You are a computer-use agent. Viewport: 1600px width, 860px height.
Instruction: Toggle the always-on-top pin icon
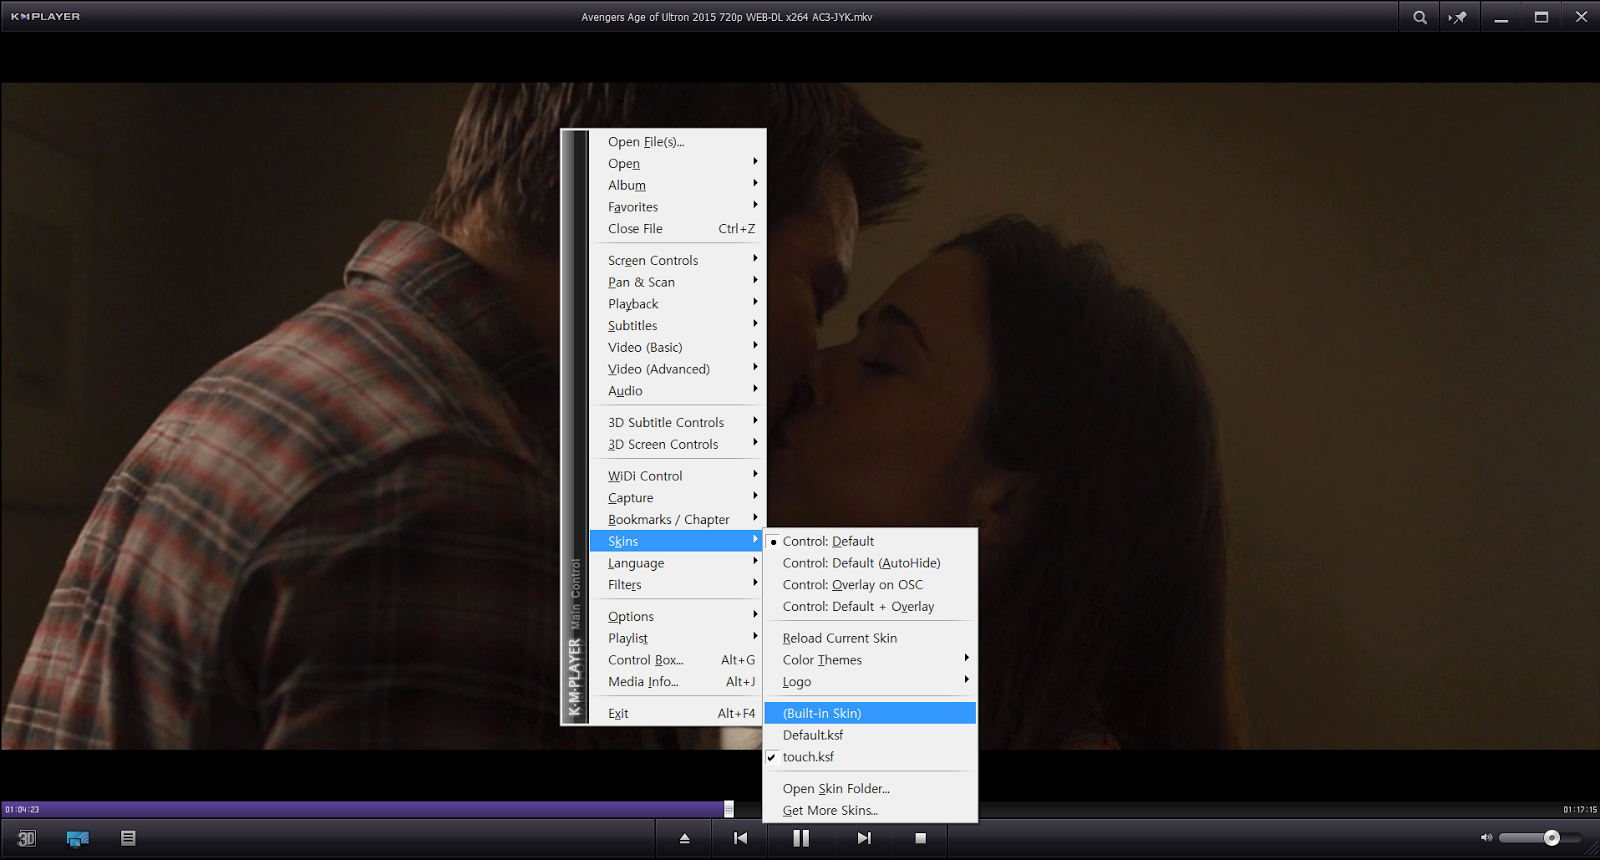coord(1458,17)
